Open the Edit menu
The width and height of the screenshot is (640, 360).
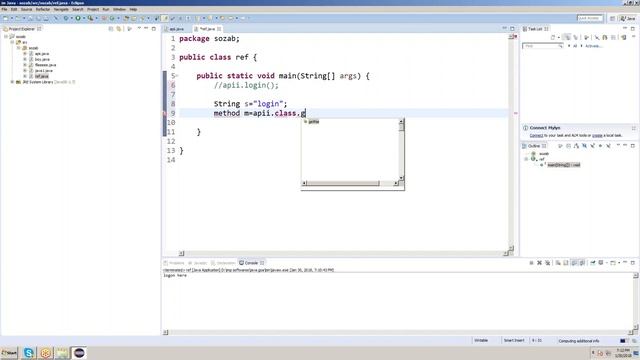click(x=14, y=9)
